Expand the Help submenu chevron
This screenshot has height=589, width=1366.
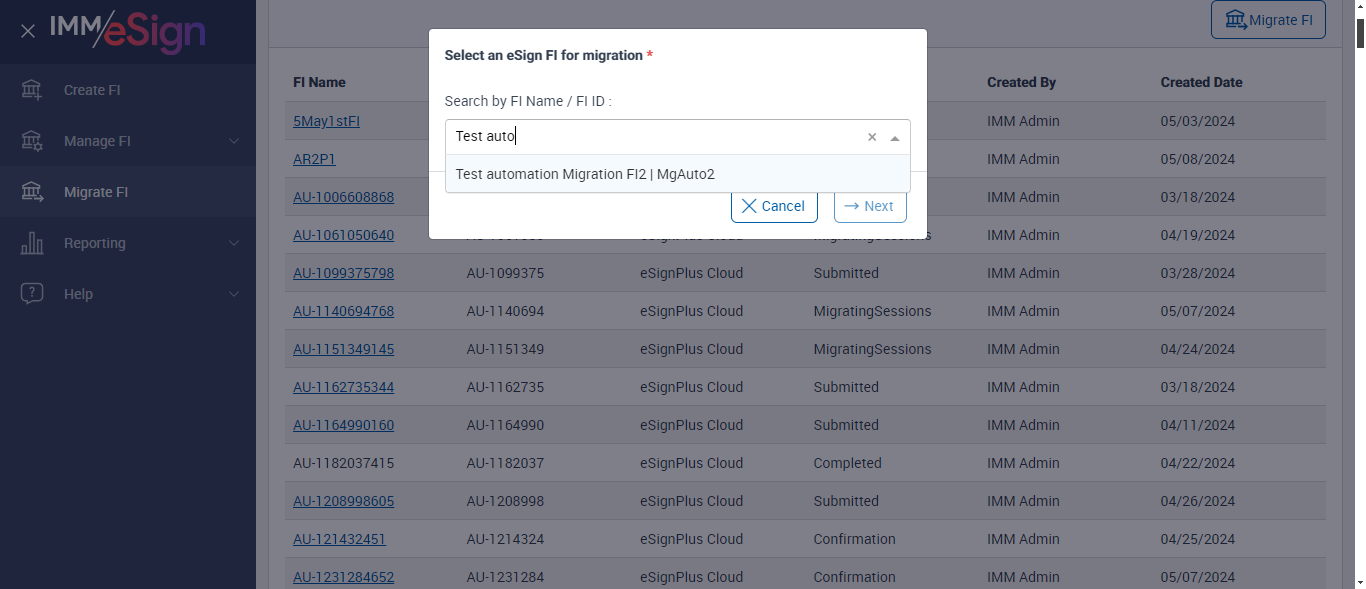pyautogui.click(x=234, y=294)
